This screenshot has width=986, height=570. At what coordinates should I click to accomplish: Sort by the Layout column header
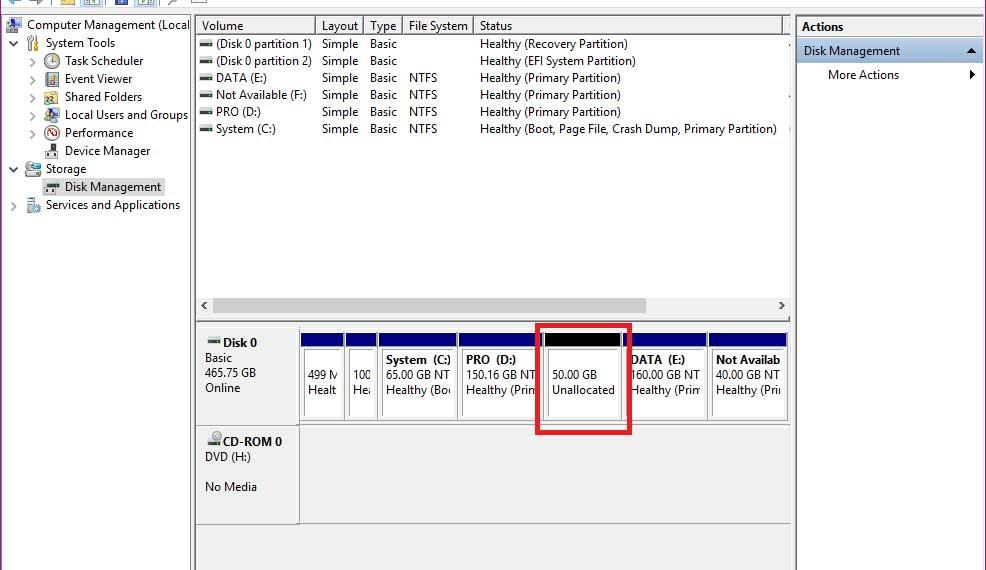[x=340, y=26]
